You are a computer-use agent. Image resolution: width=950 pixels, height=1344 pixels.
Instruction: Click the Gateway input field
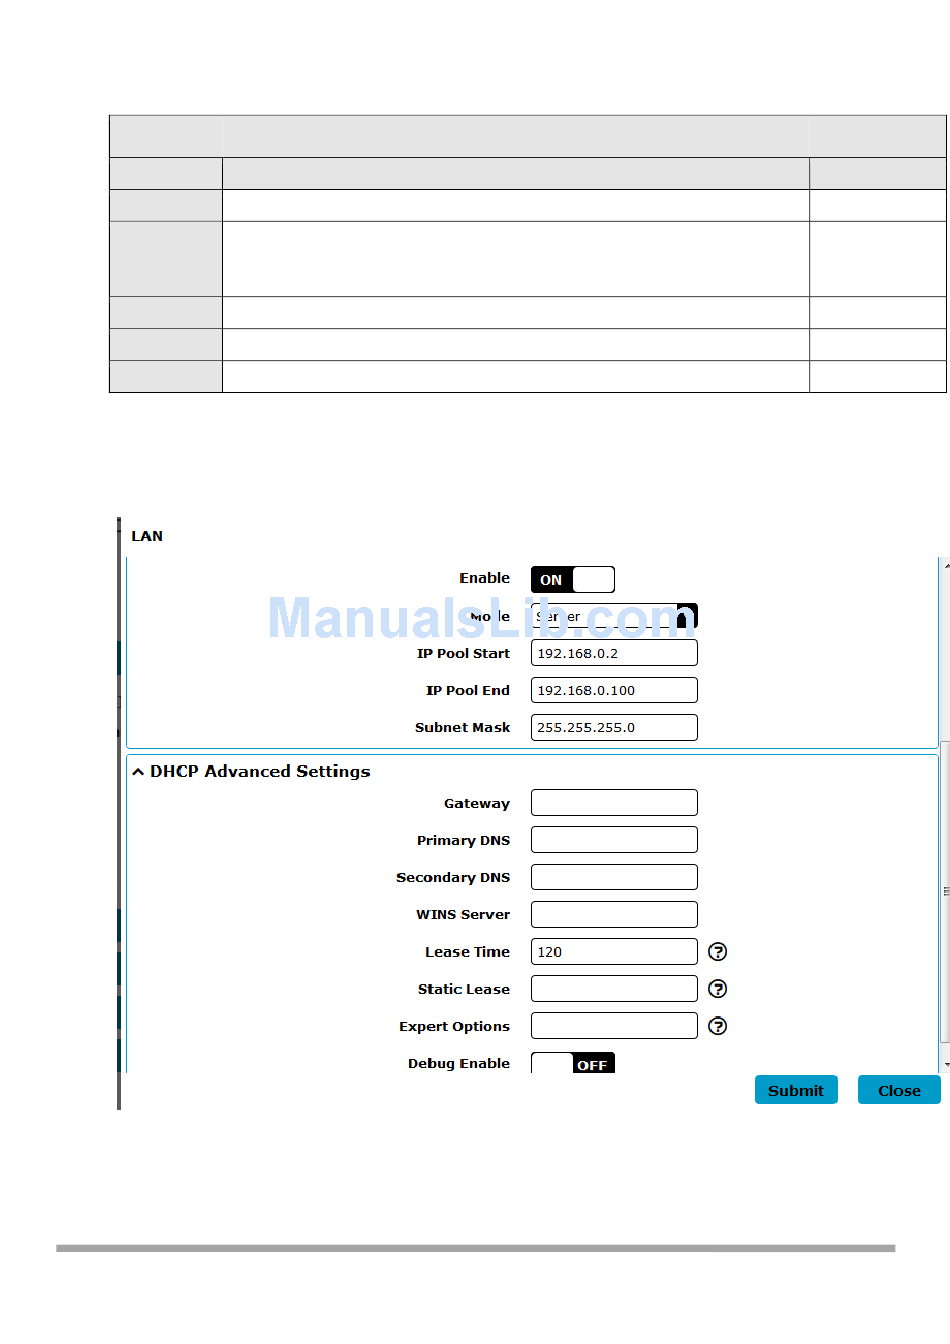tap(613, 803)
